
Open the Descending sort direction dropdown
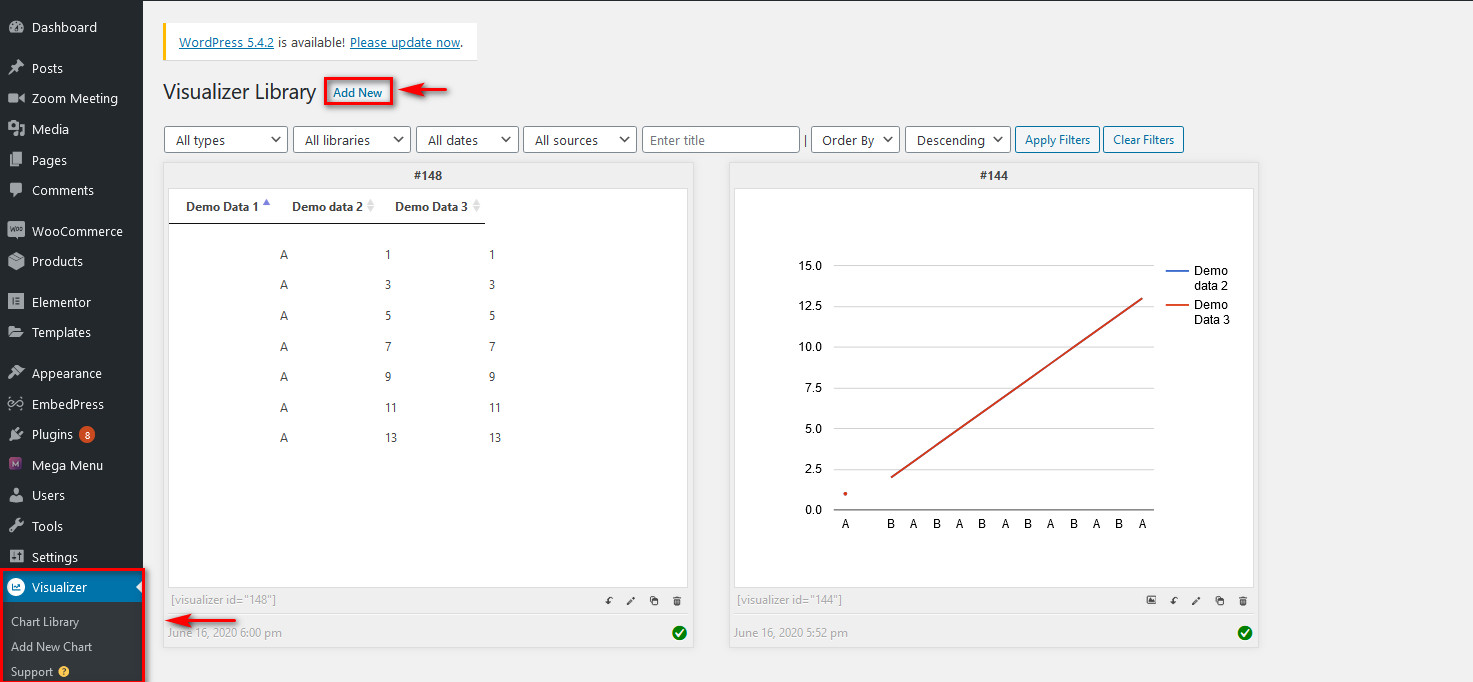point(958,140)
